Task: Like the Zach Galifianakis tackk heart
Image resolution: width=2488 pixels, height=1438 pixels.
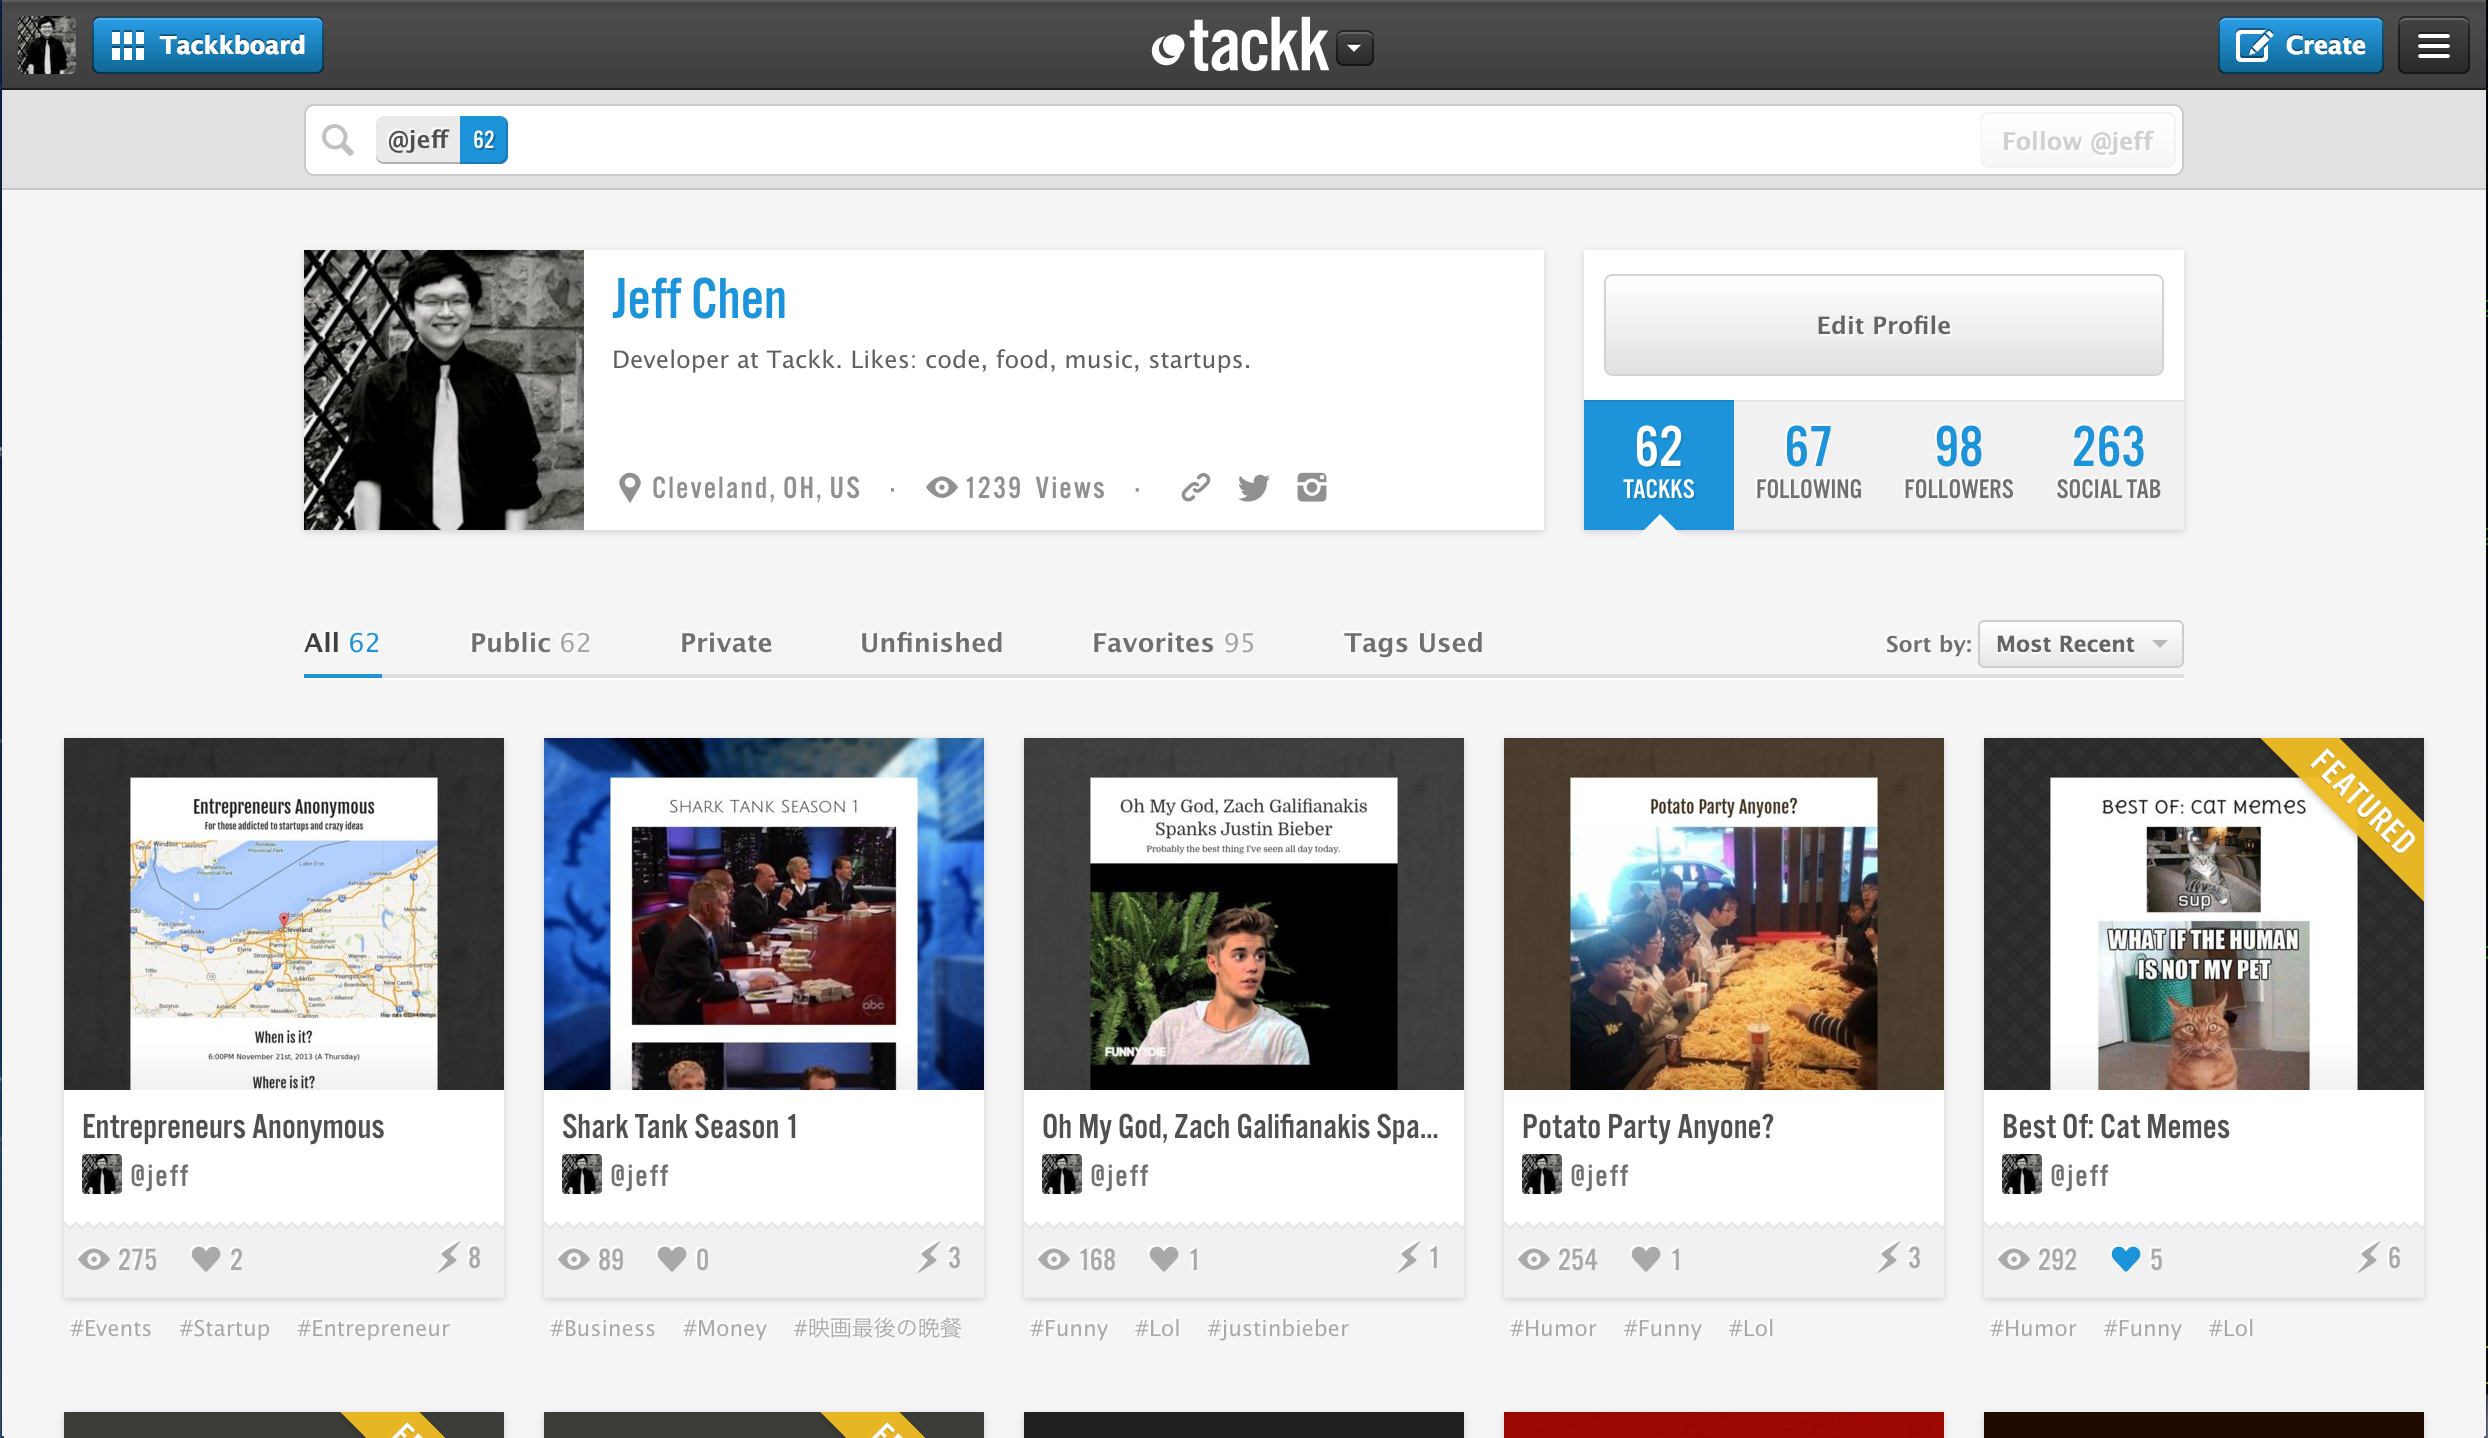Action: (x=1164, y=1259)
